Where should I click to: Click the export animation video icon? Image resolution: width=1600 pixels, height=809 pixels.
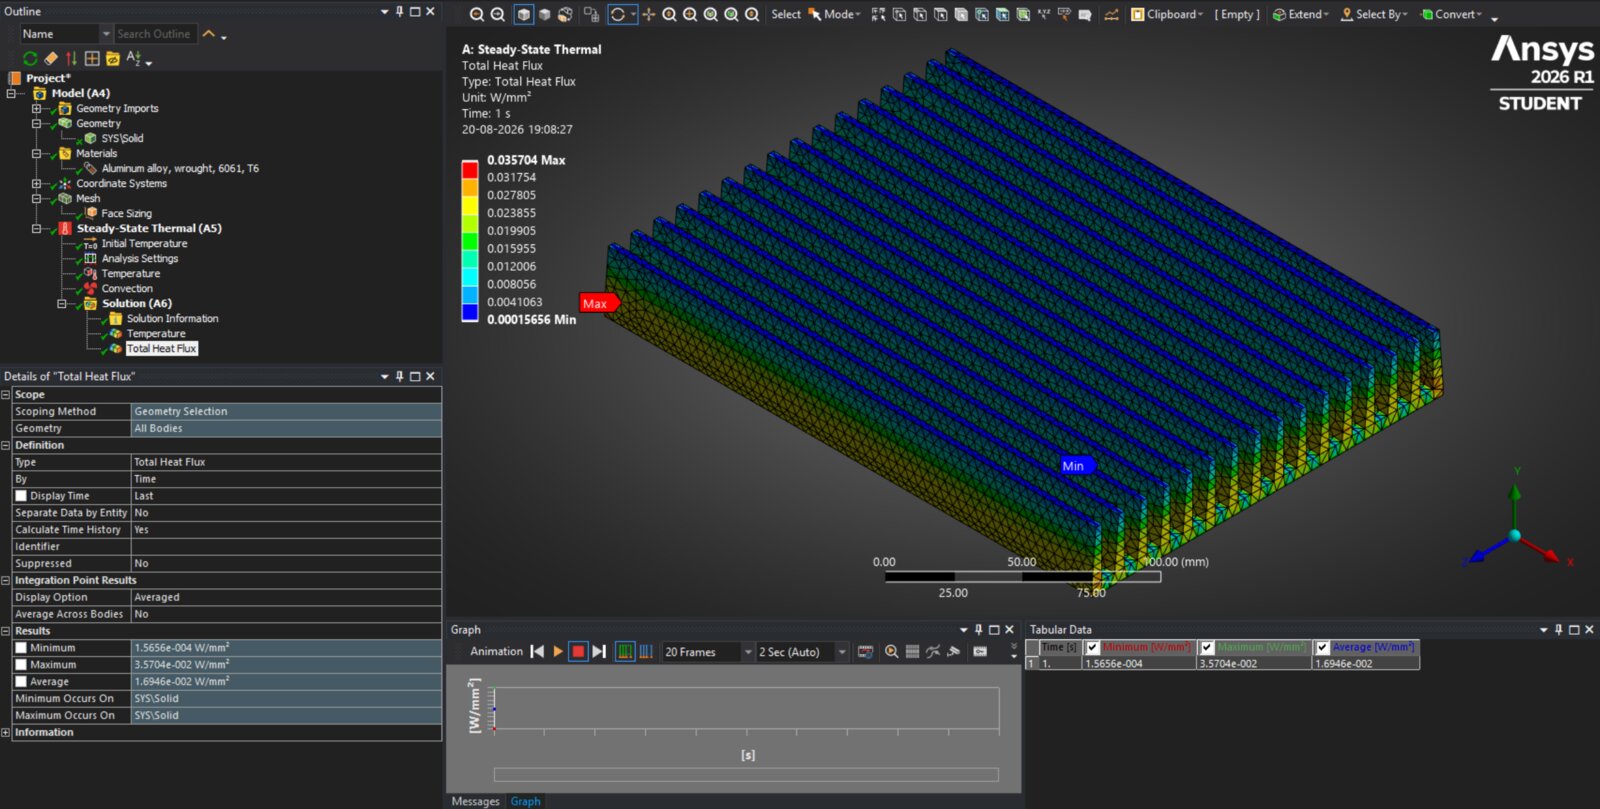coord(865,651)
